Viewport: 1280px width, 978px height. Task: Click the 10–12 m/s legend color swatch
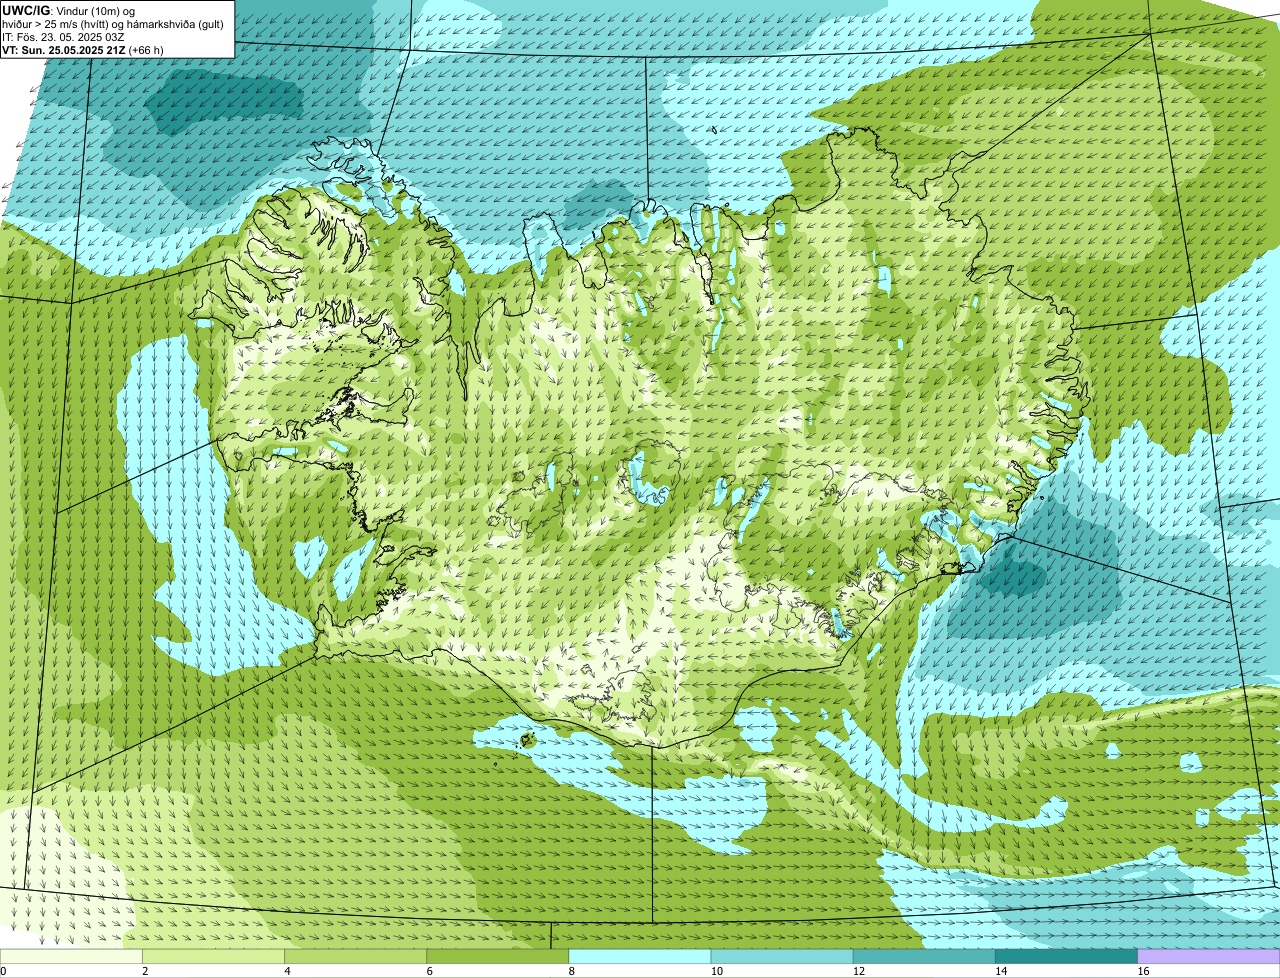(782, 957)
